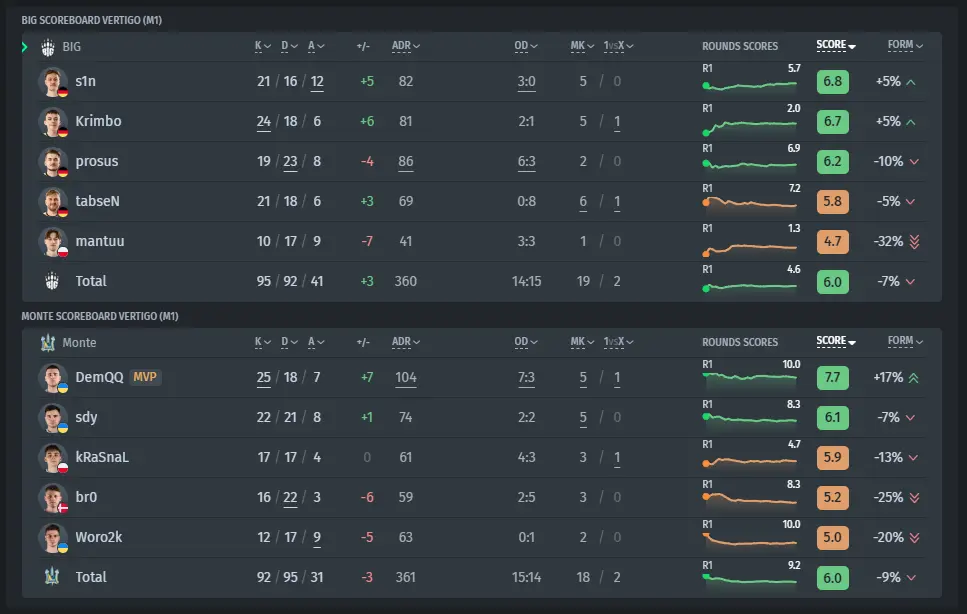The width and height of the screenshot is (967, 614).
Task: Sort BIG table by 1vsX column
Action: [619, 46]
